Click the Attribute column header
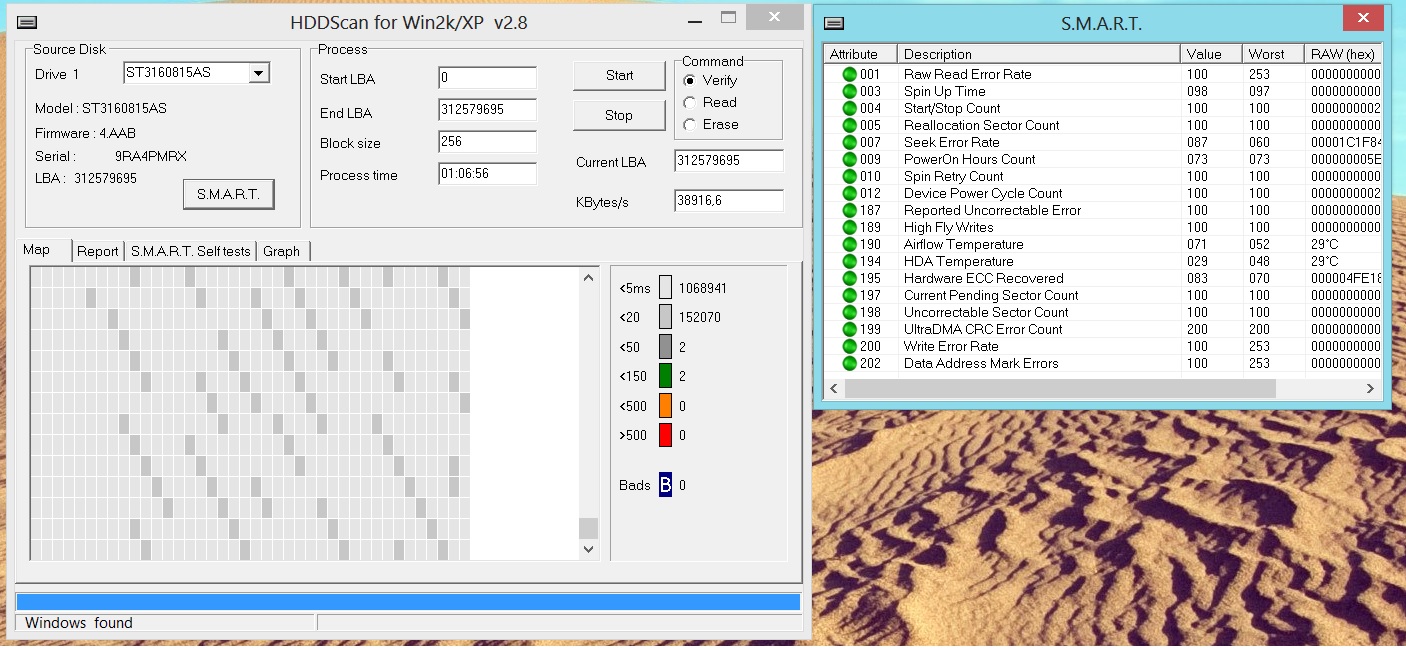The width and height of the screenshot is (1406, 648). 860,54
